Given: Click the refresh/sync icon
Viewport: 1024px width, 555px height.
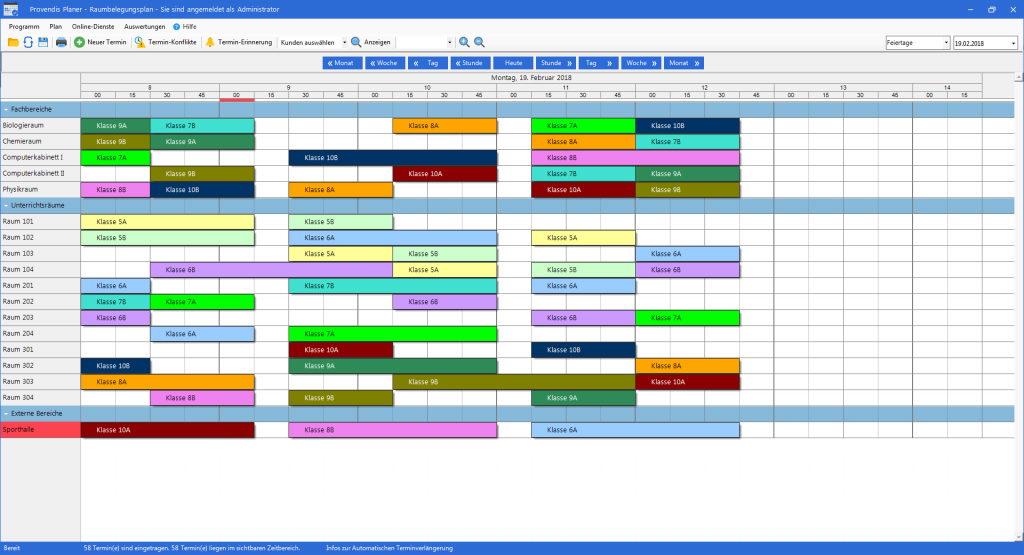Looking at the screenshot, I should (x=28, y=42).
